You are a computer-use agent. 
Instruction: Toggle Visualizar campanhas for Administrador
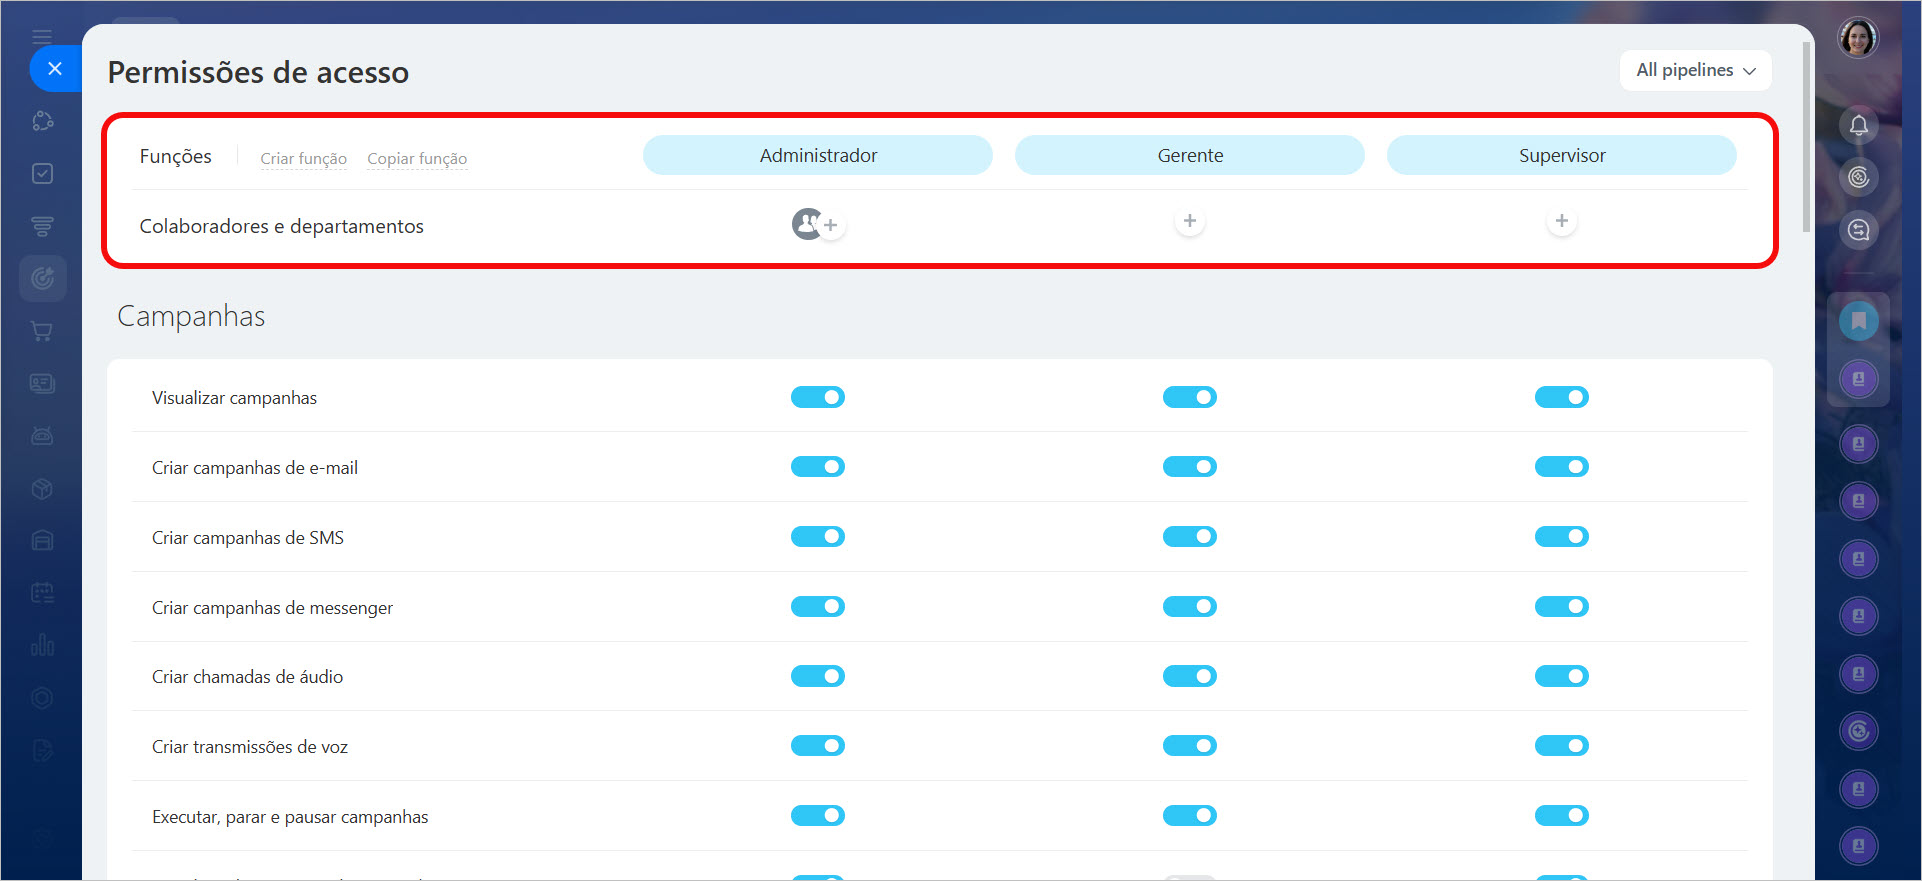818,397
